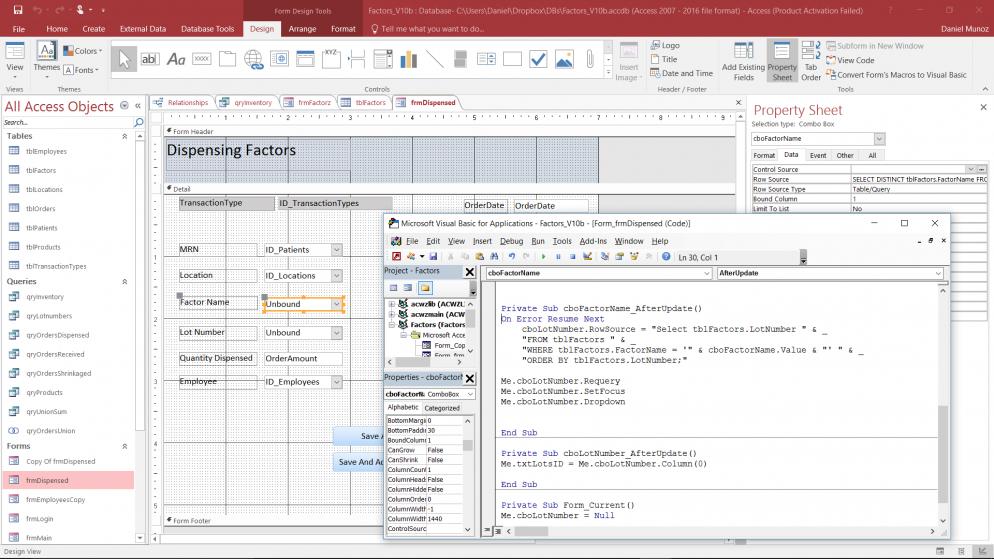The image size is (994, 559).
Task: Click the code window horizontal scrollbar thumb
Action: pos(530,531)
